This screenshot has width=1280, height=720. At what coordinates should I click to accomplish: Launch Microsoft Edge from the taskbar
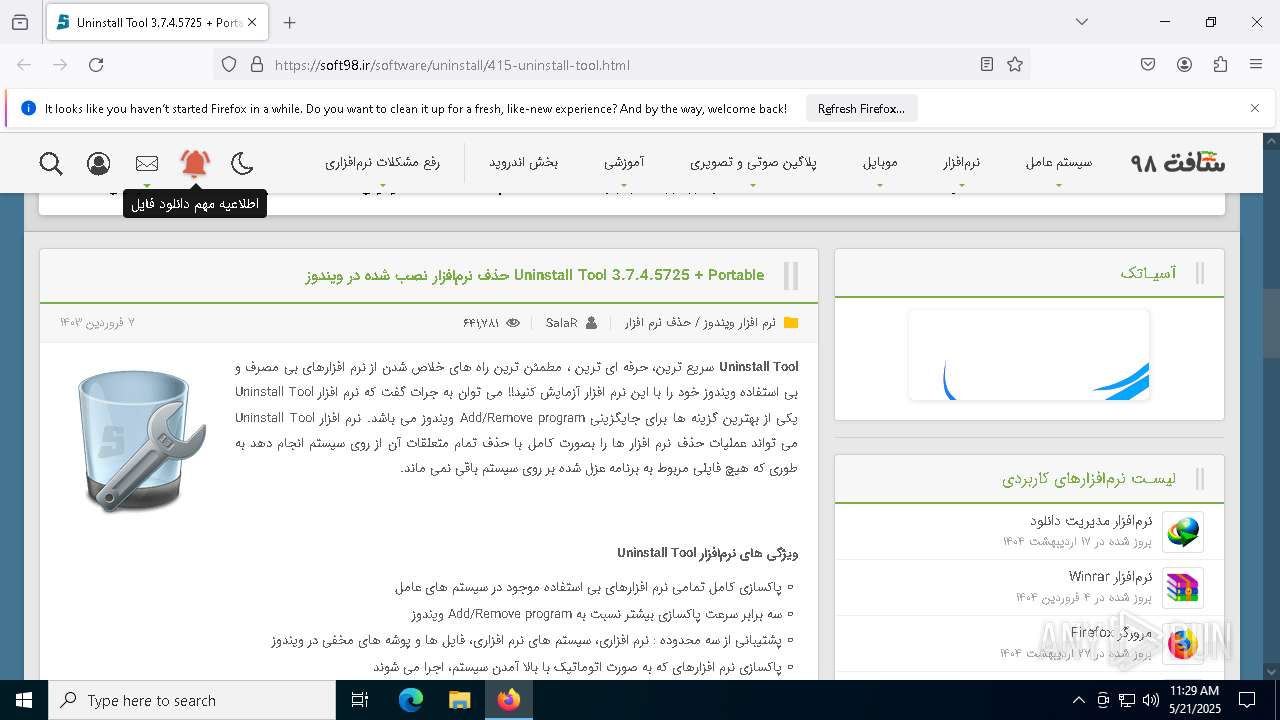(411, 700)
